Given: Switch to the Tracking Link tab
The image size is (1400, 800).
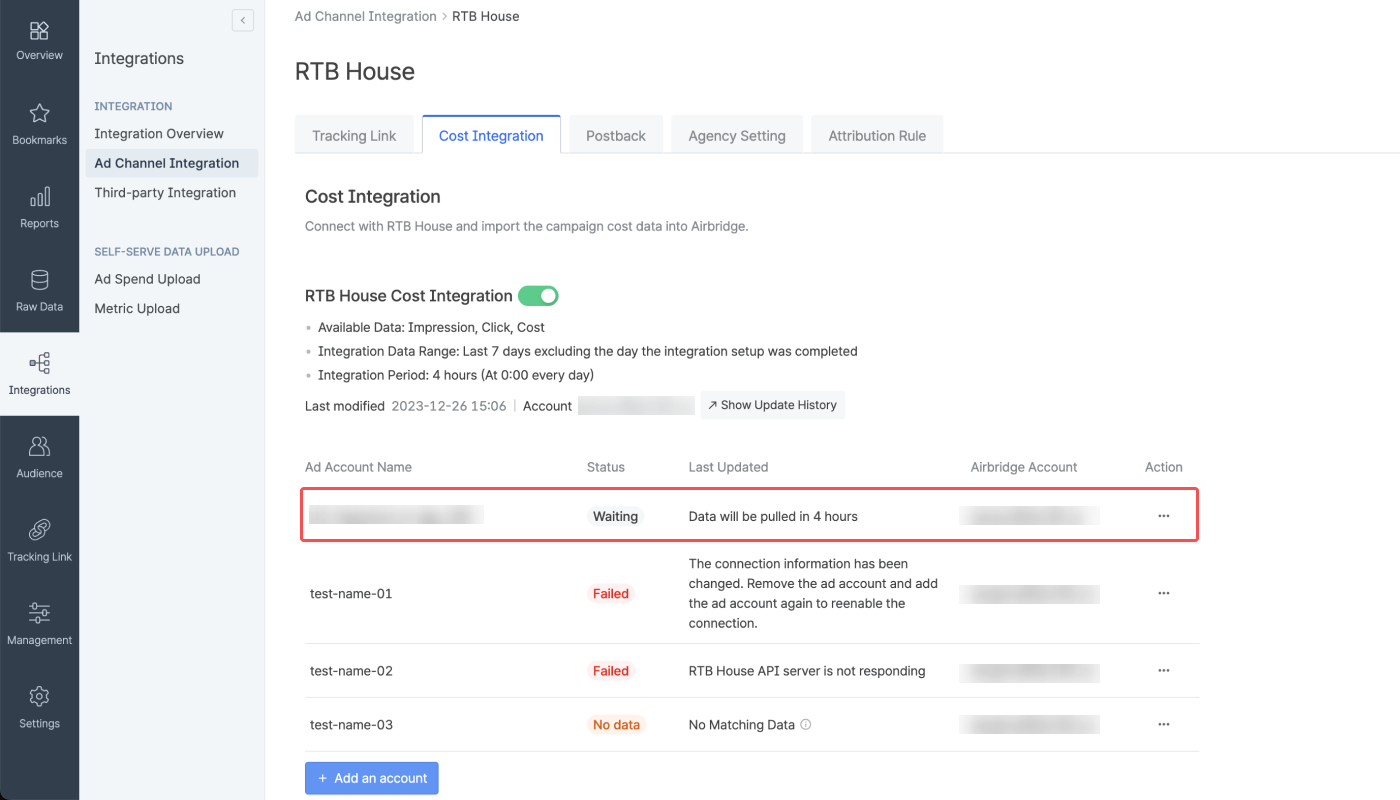Looking at the screenshot, I should click(x=354, y=135).
